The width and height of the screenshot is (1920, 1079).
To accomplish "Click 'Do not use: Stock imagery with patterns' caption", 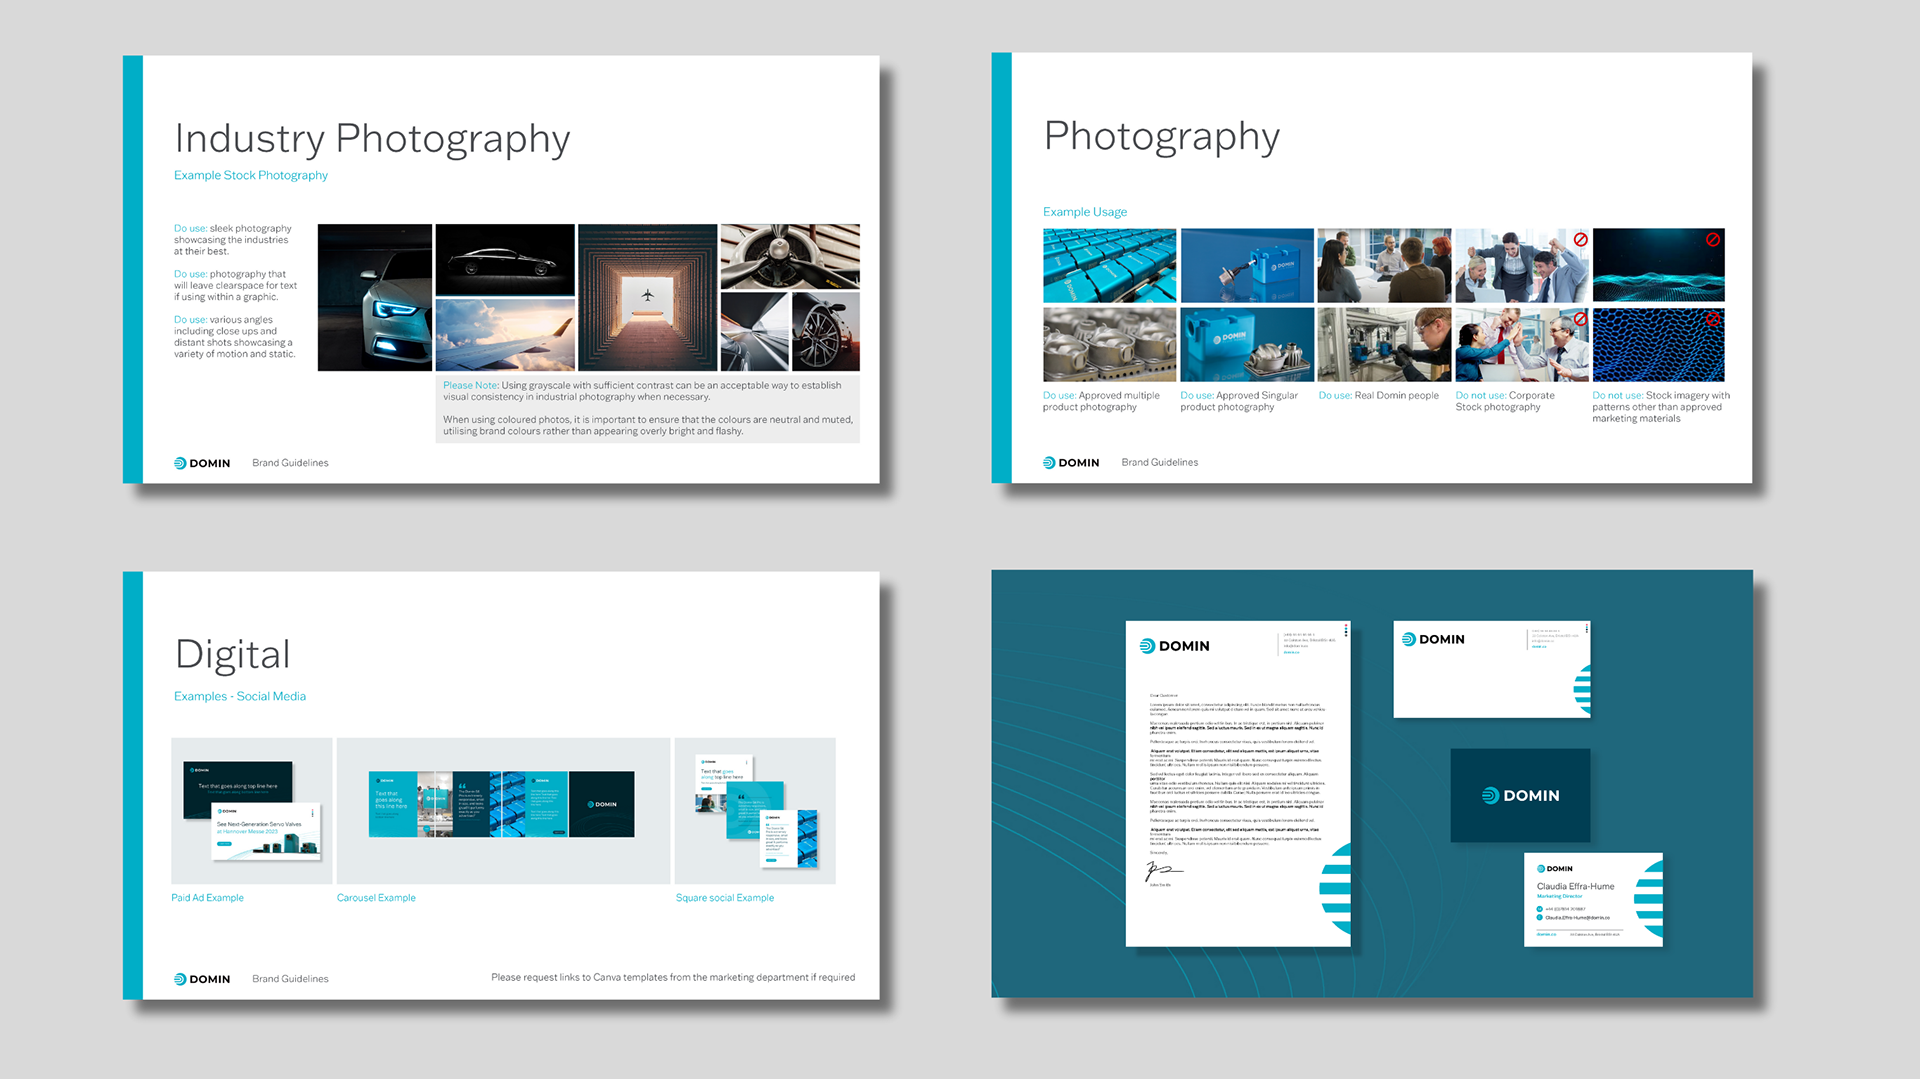I will pyautogui.click(x=1661, y=407).
